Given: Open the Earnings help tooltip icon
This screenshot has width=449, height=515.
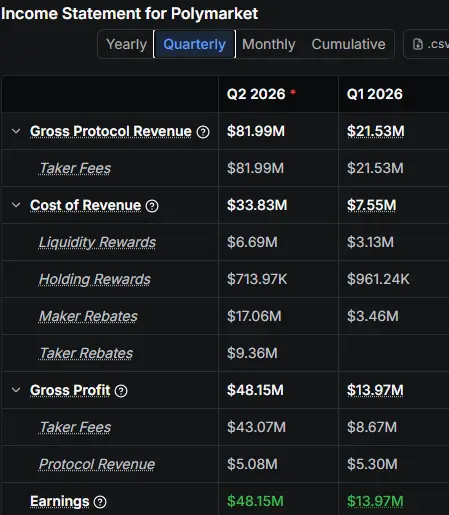Looking at the screenshot, I should point(100,502).
